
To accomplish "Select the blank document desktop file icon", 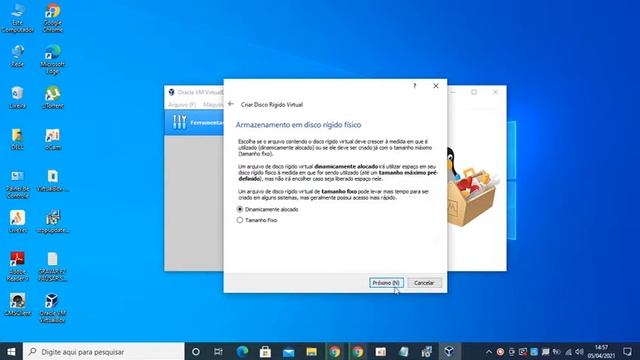I will 53,266.
